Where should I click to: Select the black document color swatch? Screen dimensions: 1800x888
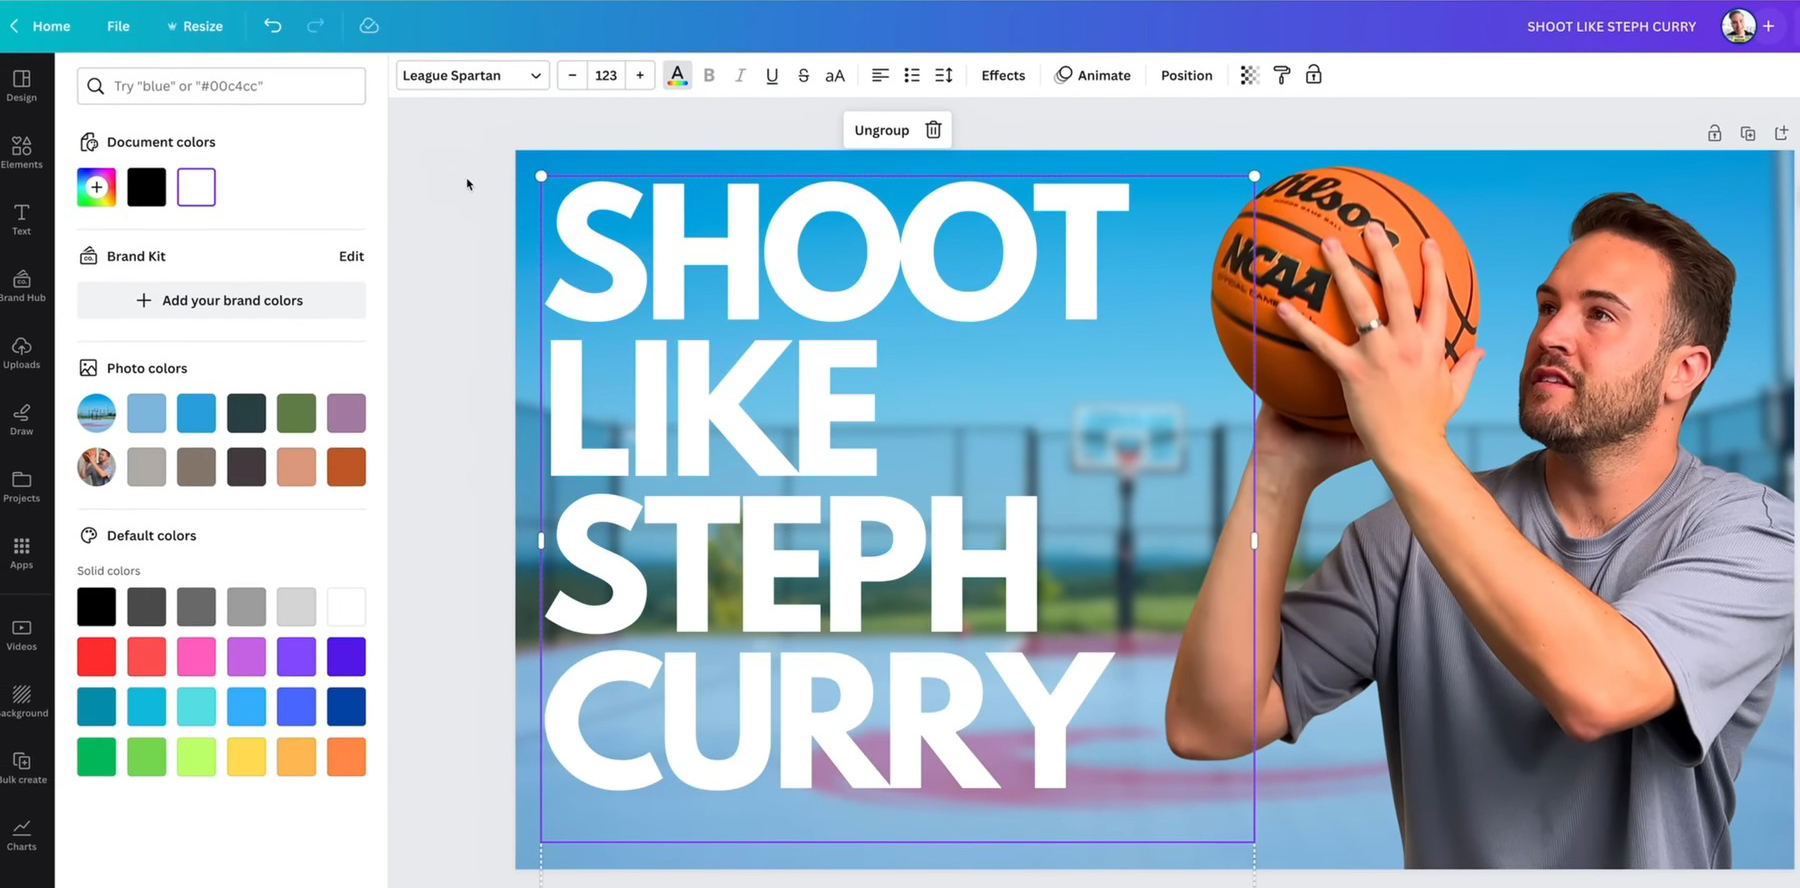click(x=146, y=187)
